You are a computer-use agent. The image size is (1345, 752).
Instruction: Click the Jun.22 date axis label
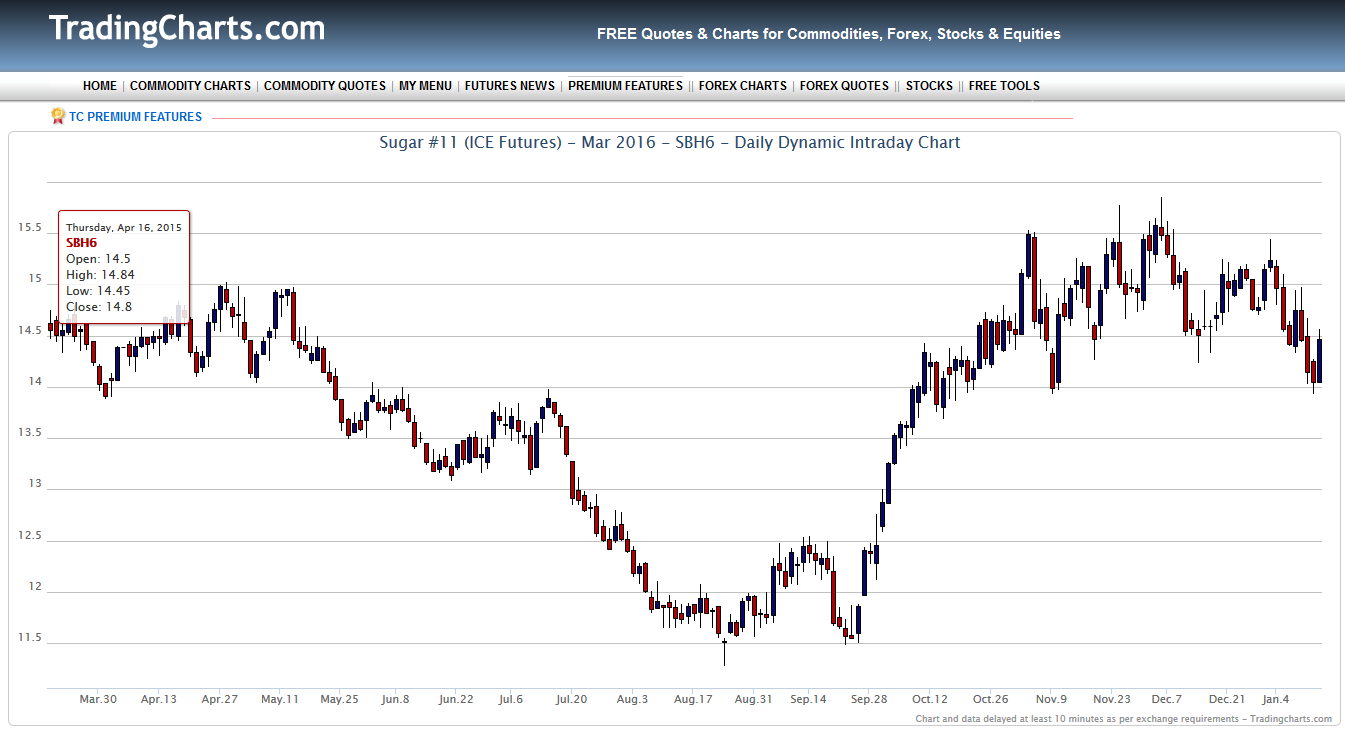[x=456, y=700]
